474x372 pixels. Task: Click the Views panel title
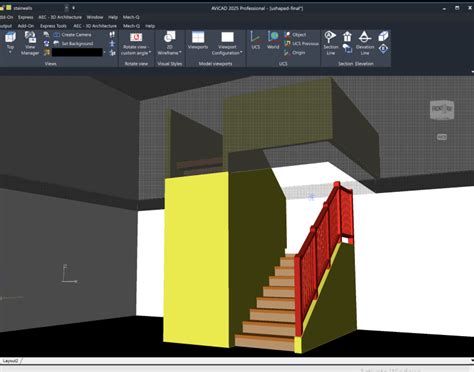[x=50, y=64]
